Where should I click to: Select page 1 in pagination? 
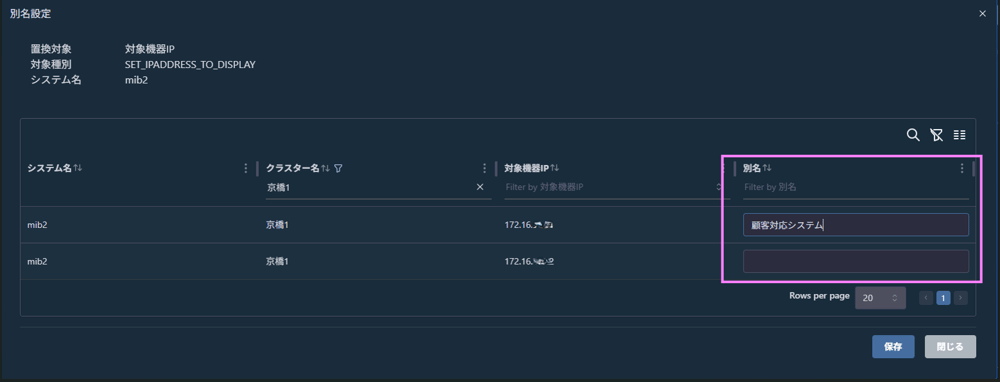click(943, 298)
